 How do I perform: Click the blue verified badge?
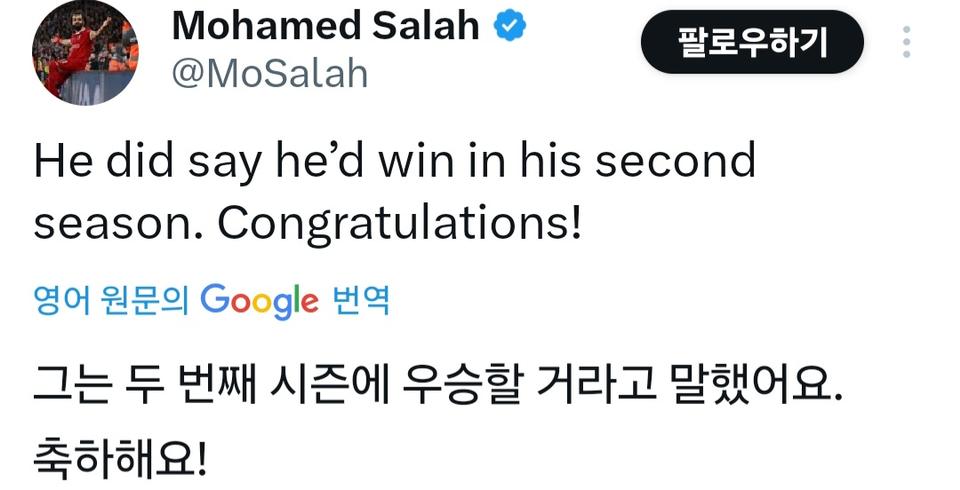tap(512, 28)
